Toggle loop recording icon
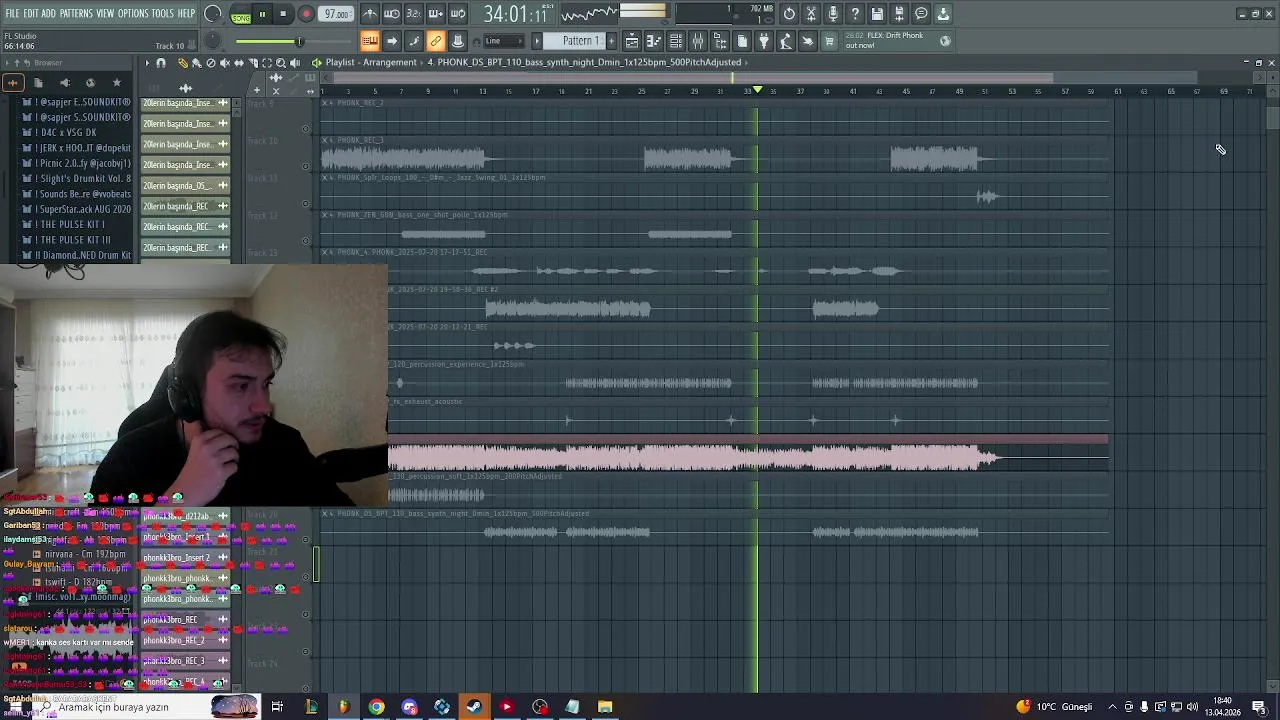The width and height of the screenshot is (1280, 720). pos(458,14)
